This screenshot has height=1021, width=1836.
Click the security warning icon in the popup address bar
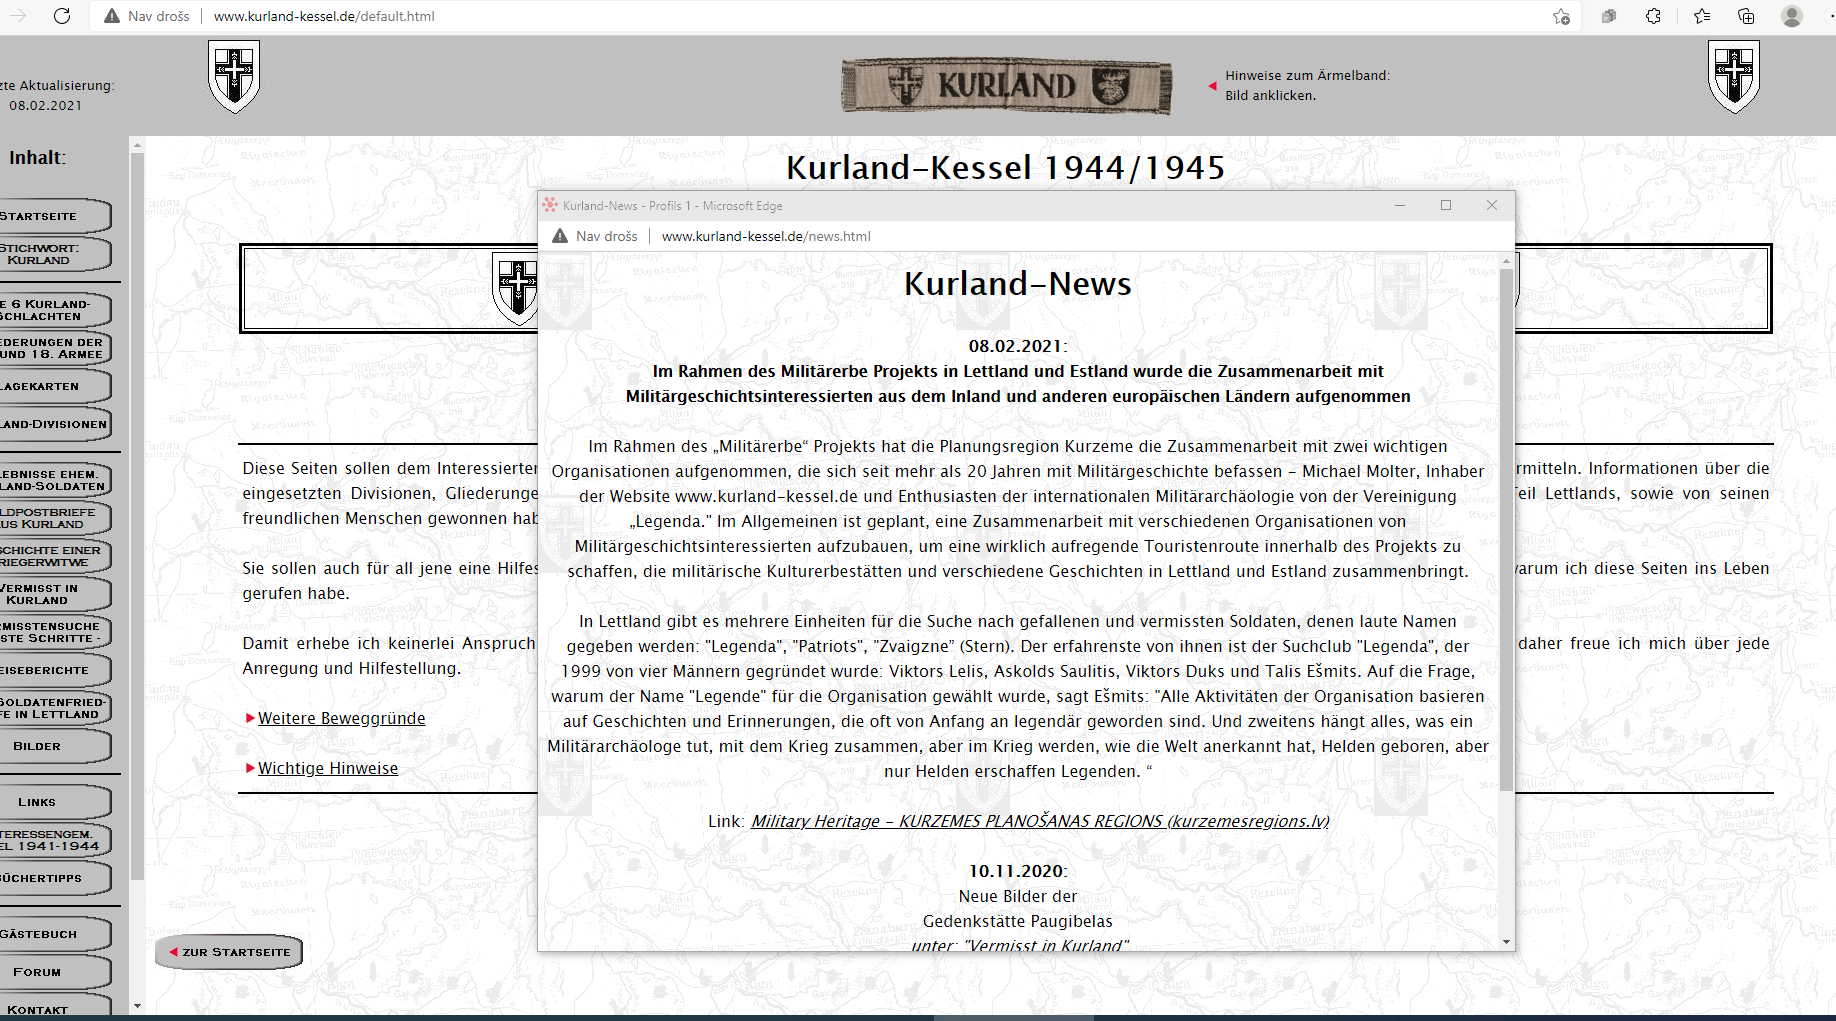point(560,236)
